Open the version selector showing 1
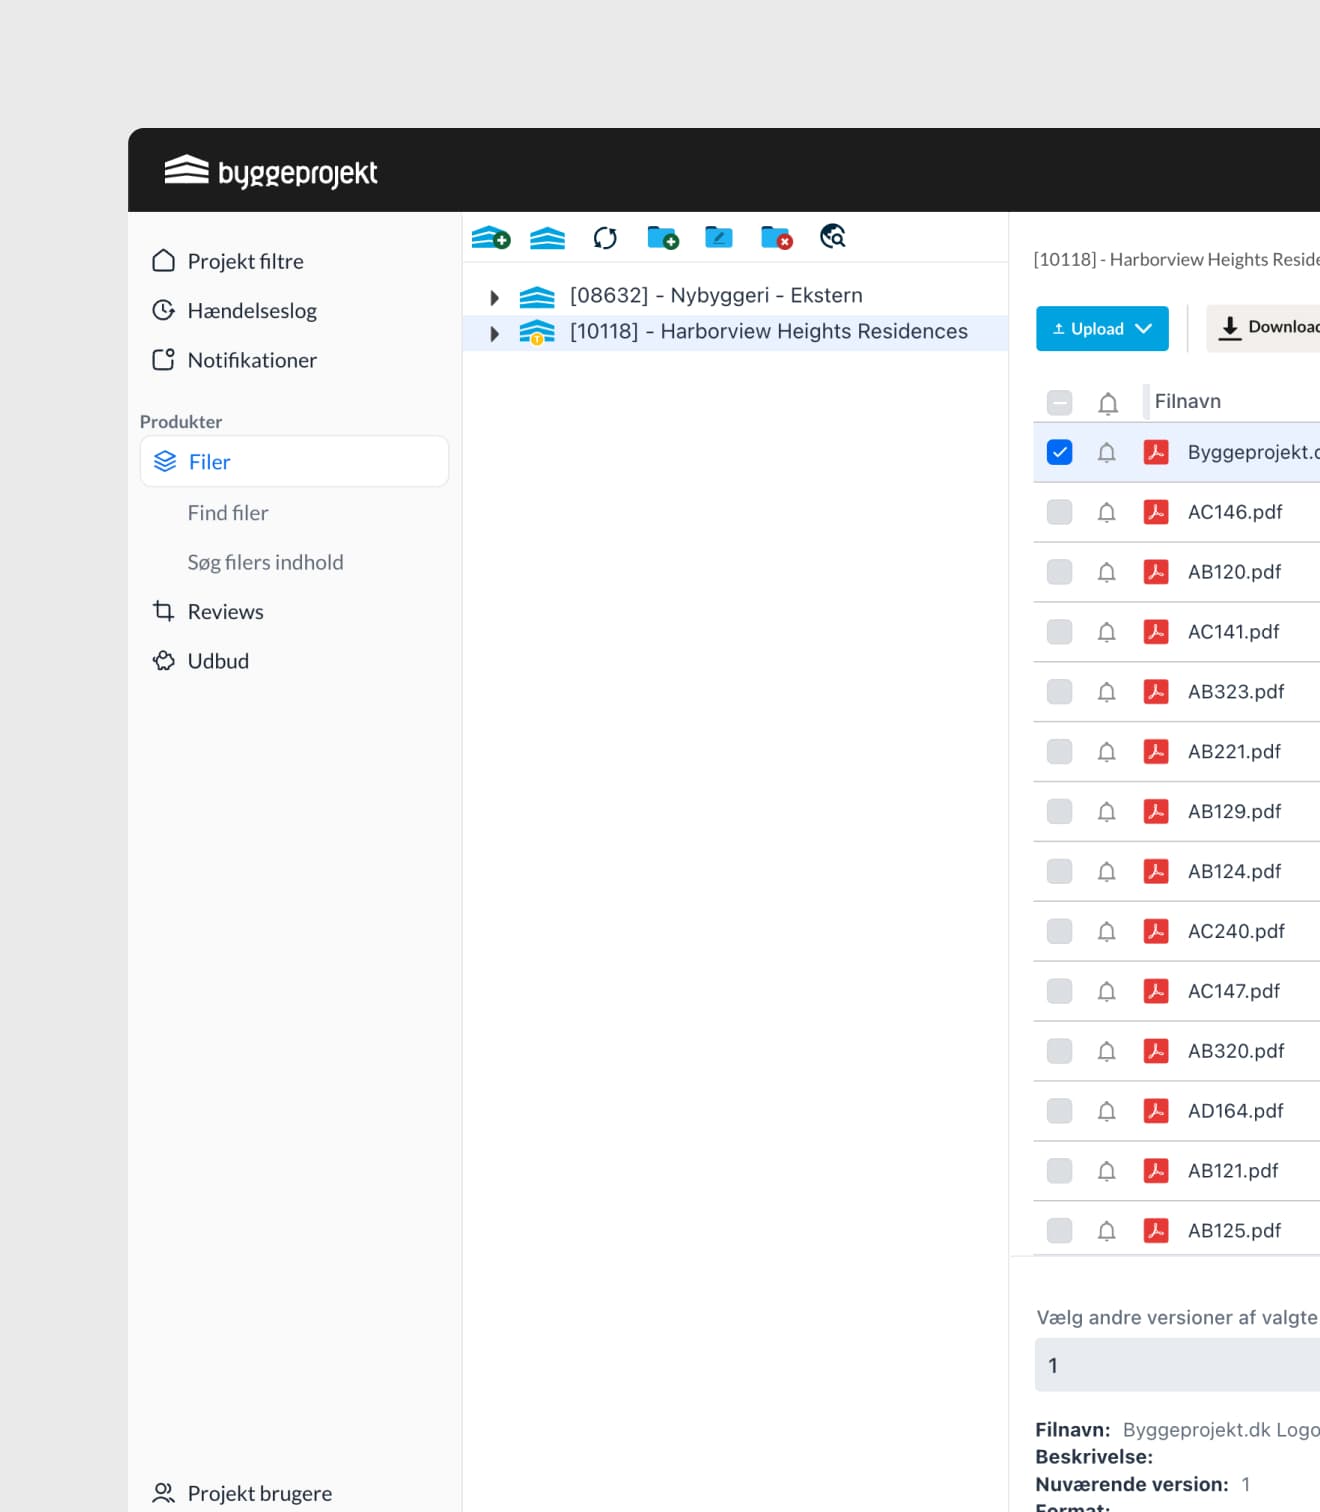Viewport: 1320px width, 1512px height. click(x=1177, y=1366)
